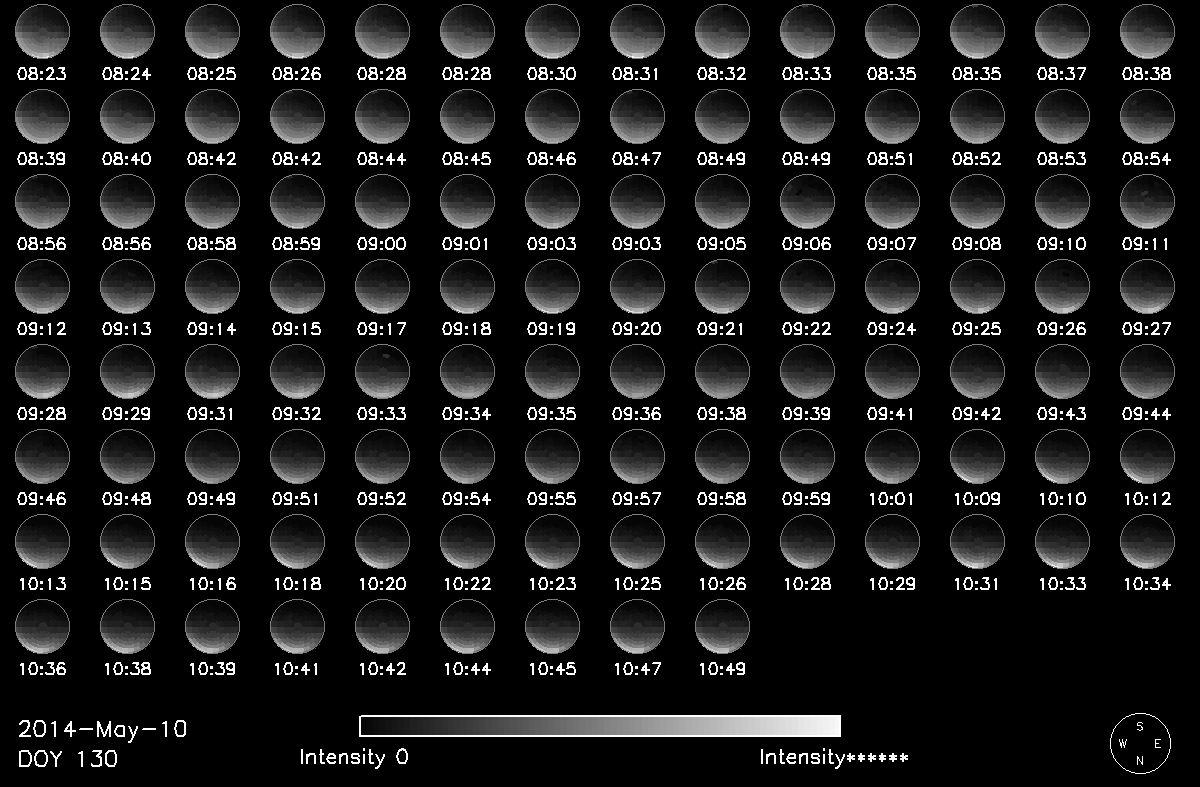Open the 10:01 disk image
This screenshot has height=787, width=1200.
coord(892,456)
